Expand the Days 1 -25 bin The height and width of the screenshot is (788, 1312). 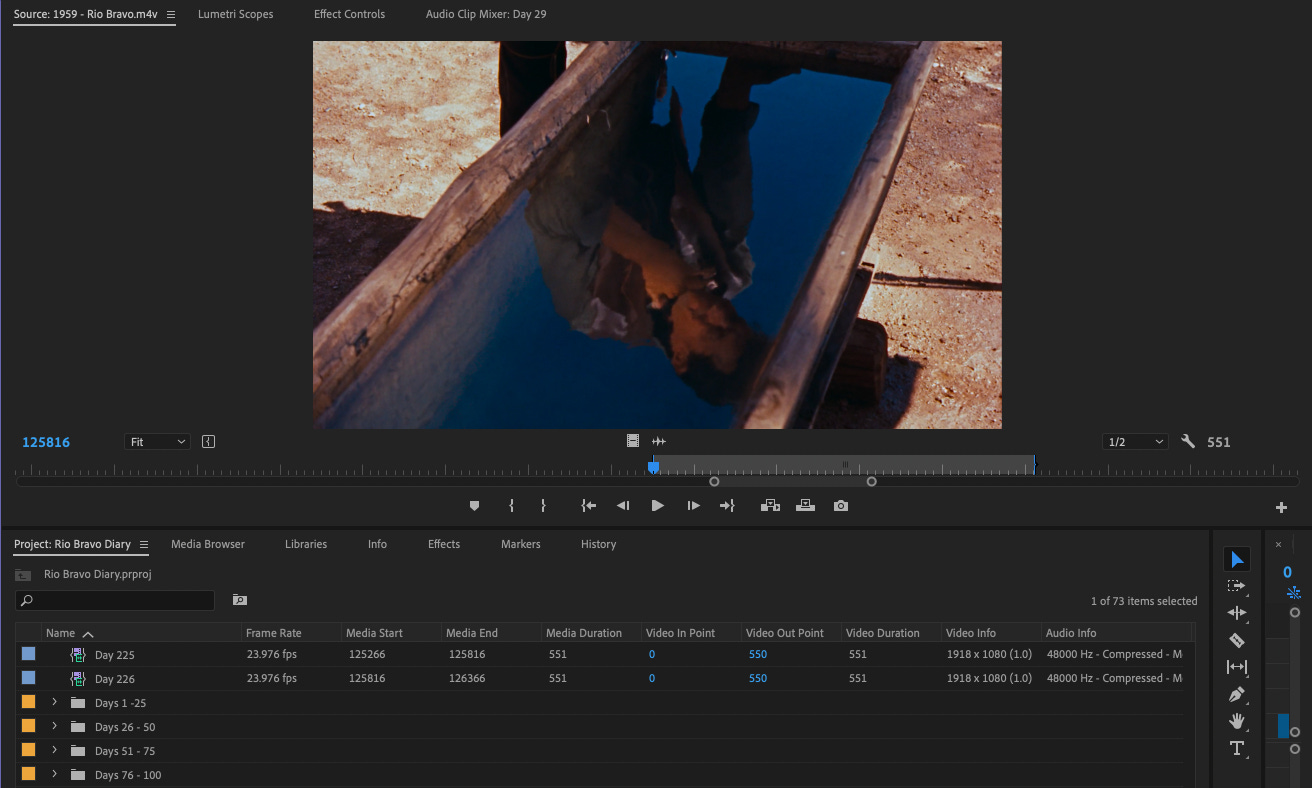[x=54, y=702]
